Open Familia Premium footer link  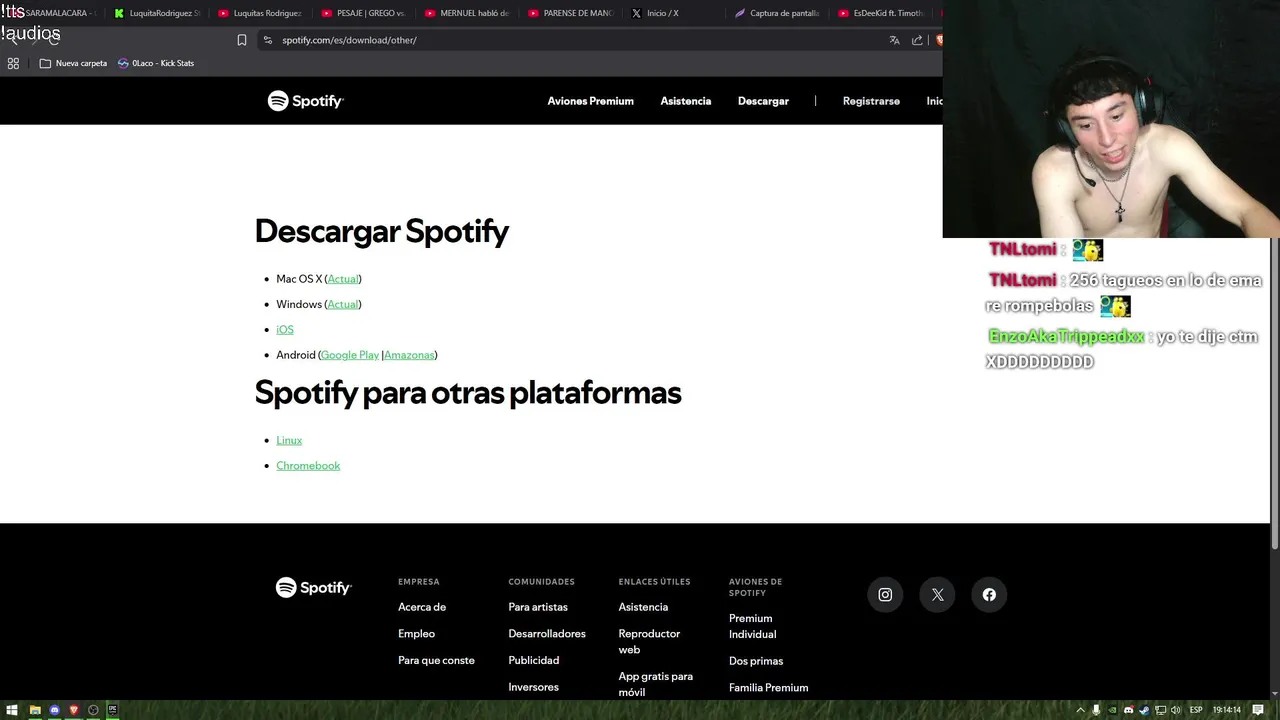click(768, 687)
